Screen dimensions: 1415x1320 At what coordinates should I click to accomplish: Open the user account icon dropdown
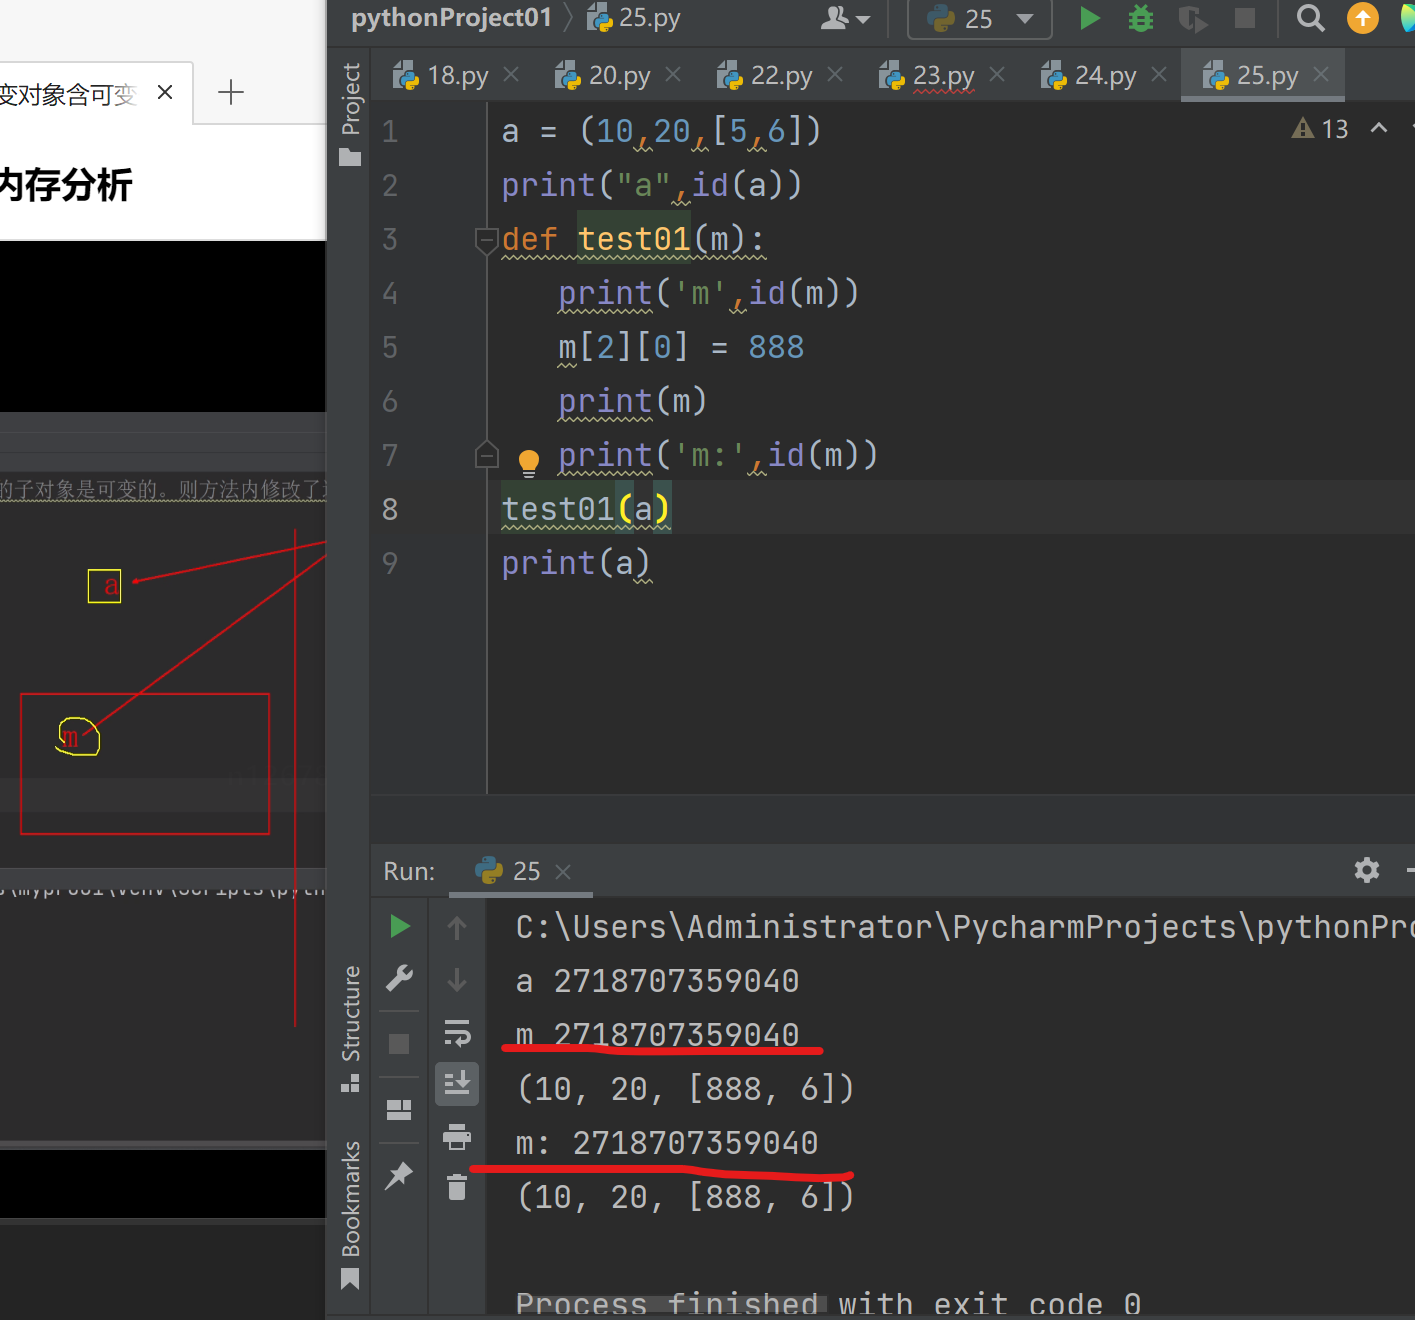tap(845, 18)
